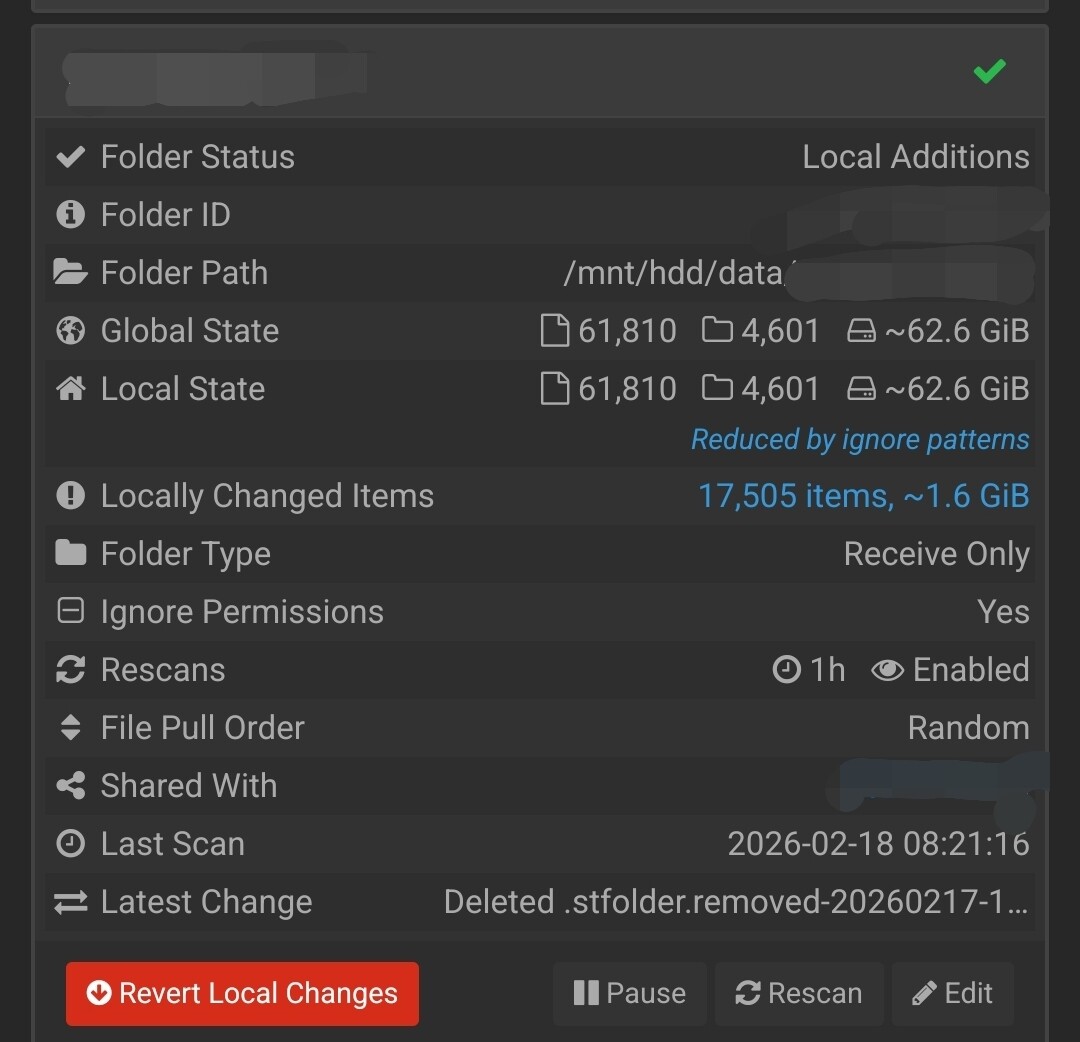This screenshot has height=1042, width=1080.
Task: Open folder settings with the Edit button
Action: (952, 993)
